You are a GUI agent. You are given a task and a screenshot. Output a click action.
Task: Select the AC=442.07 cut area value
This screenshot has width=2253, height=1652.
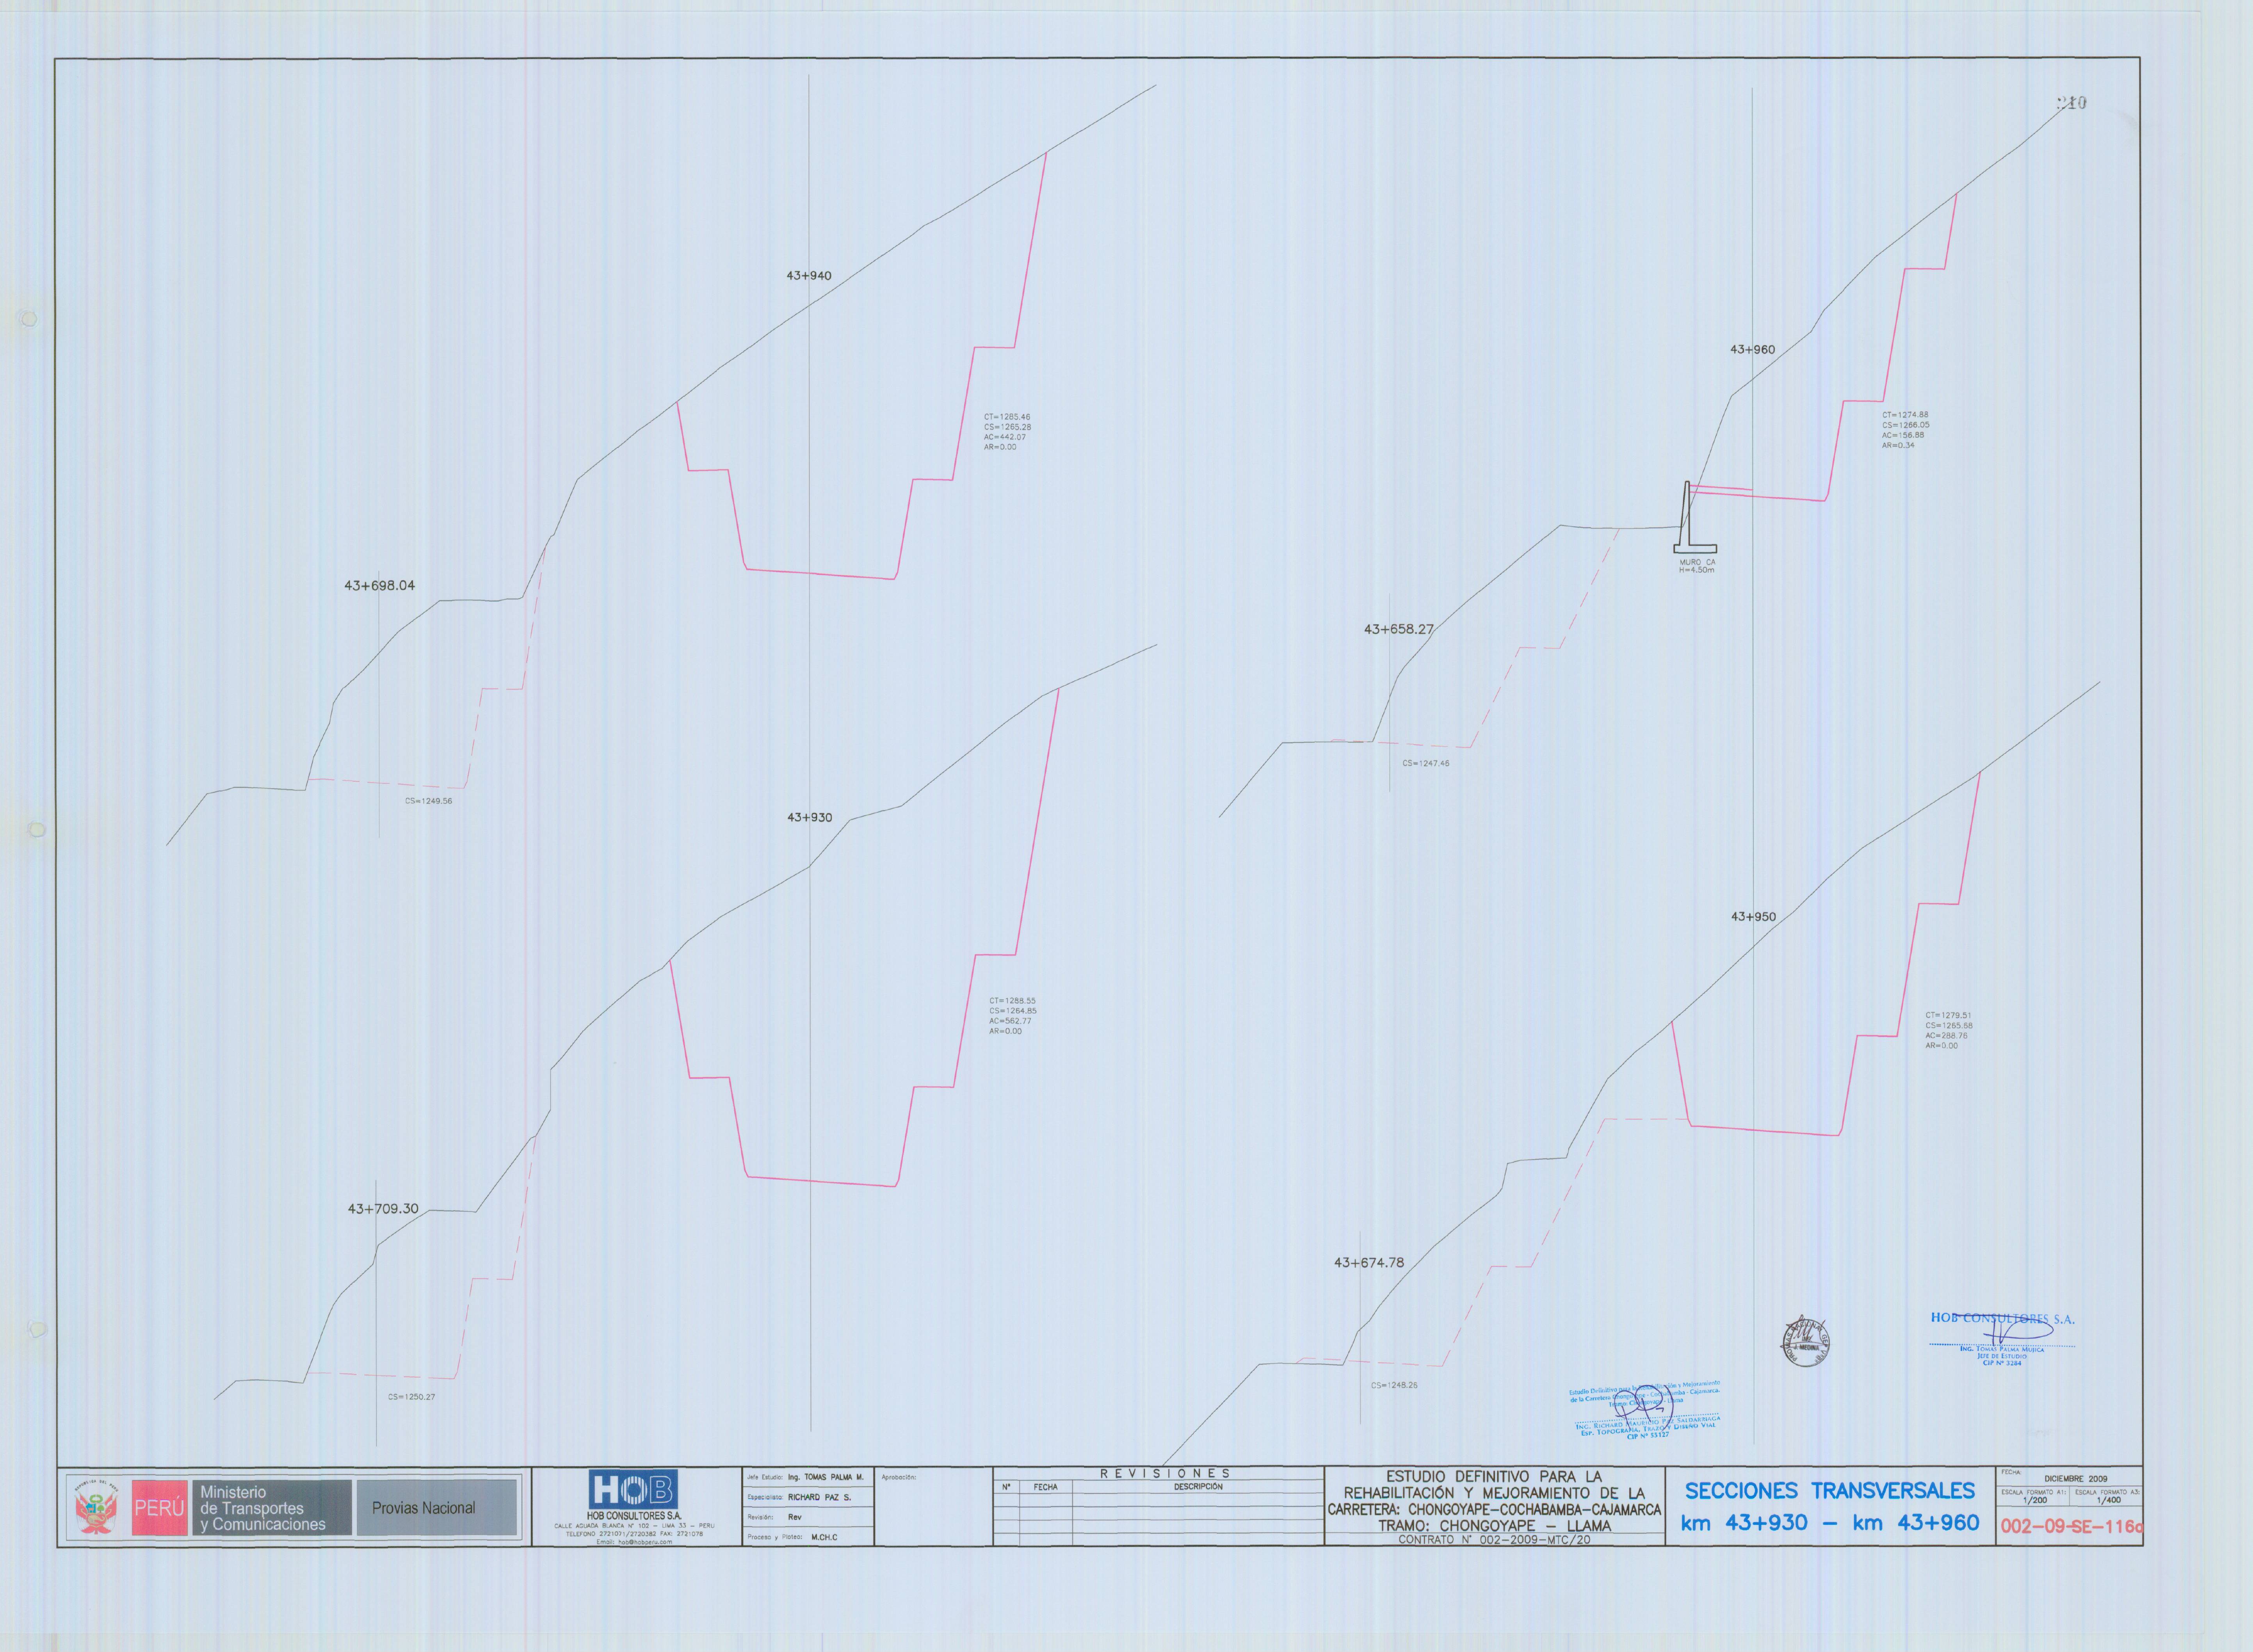click(x=1005, y=437)
